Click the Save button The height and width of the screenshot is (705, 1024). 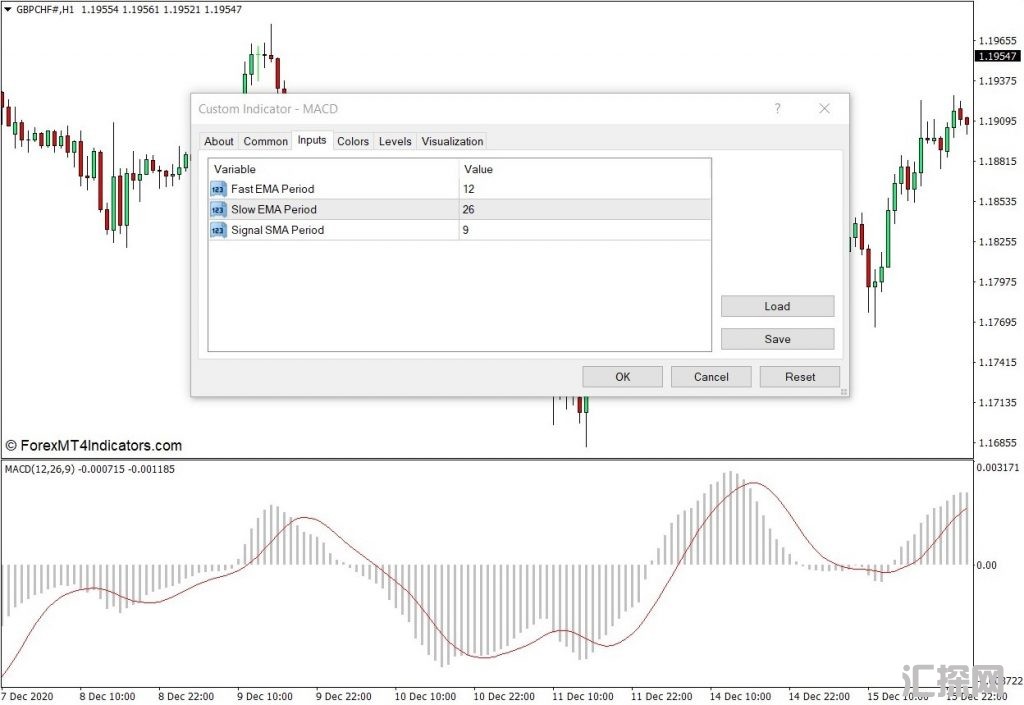tap(777, 339)
